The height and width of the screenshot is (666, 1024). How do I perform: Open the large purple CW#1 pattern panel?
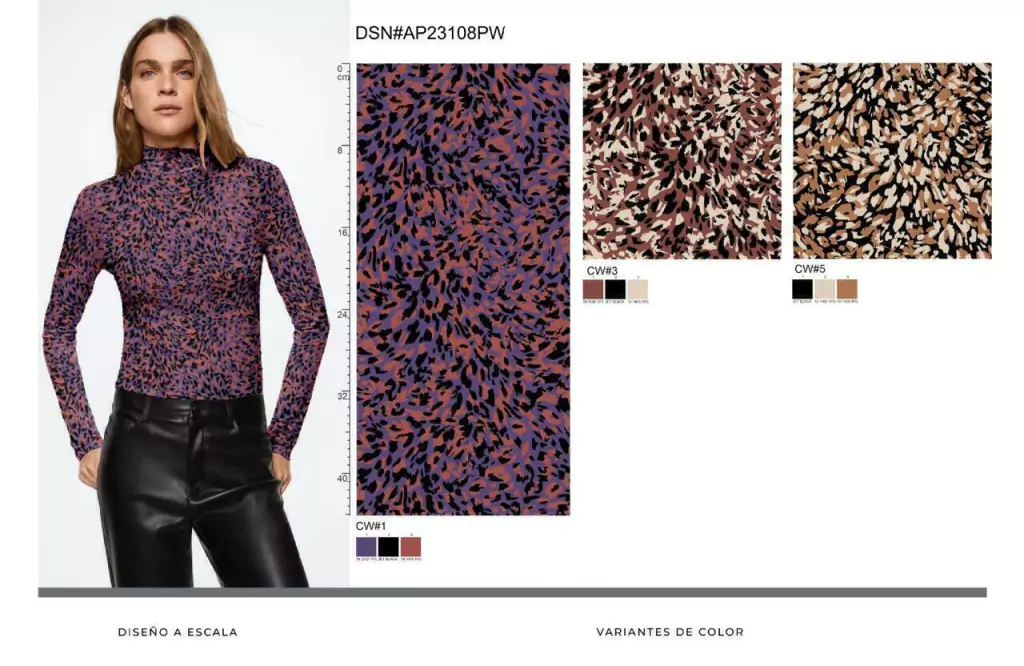463,289
